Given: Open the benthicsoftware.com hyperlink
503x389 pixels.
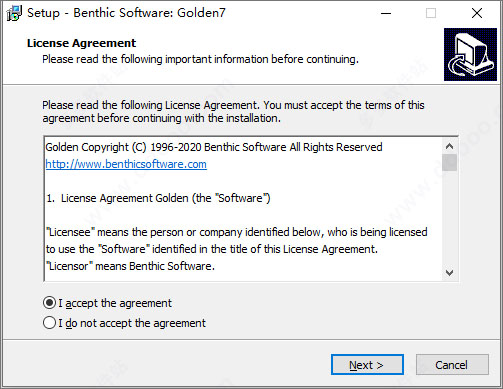Looking at the screenshot, I should (126, 164).
